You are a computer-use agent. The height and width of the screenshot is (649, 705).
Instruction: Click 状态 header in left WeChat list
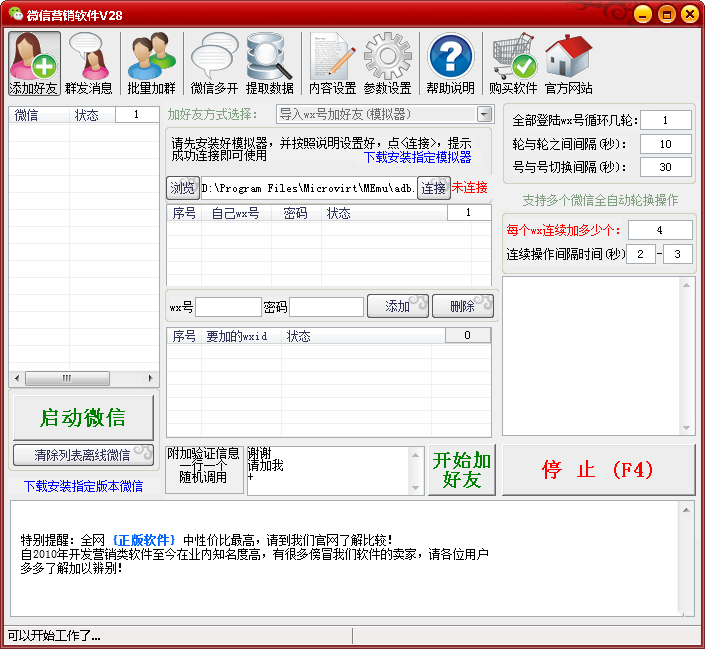[92, 115]
